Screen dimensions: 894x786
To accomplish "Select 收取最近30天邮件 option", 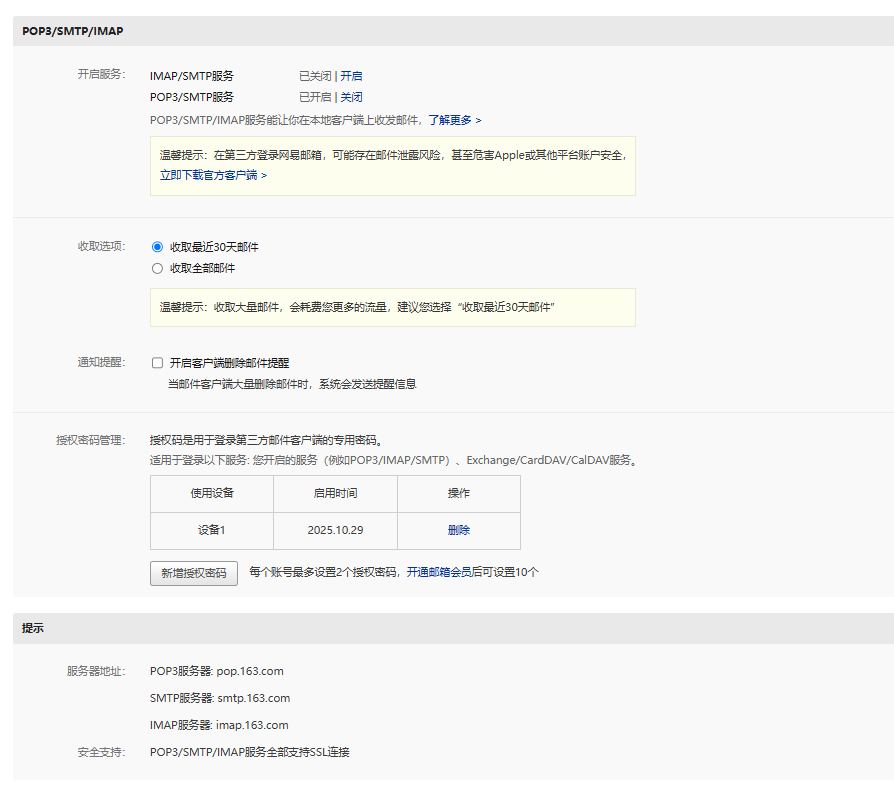I will click(x=157, y=247).
